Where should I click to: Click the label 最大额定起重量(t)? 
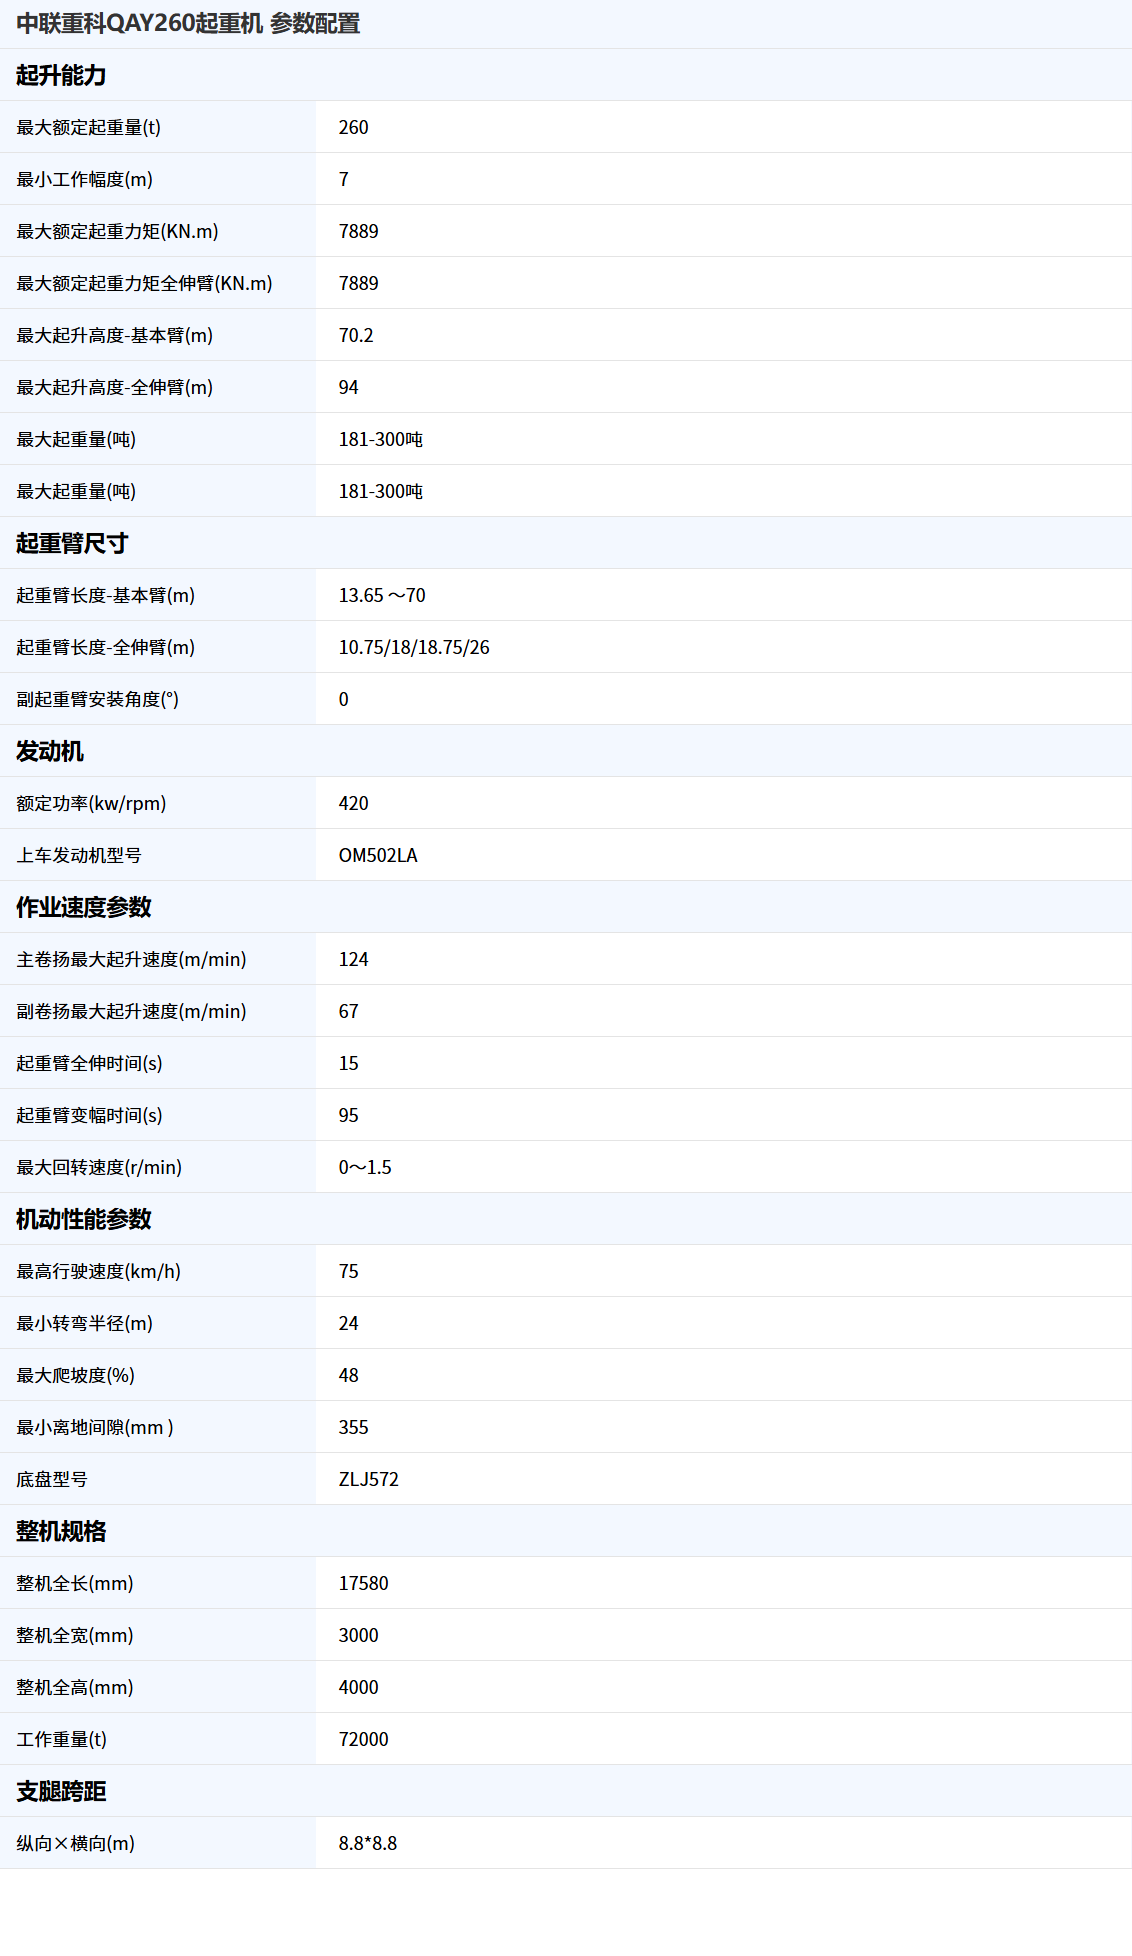click(x=88, y=127)
